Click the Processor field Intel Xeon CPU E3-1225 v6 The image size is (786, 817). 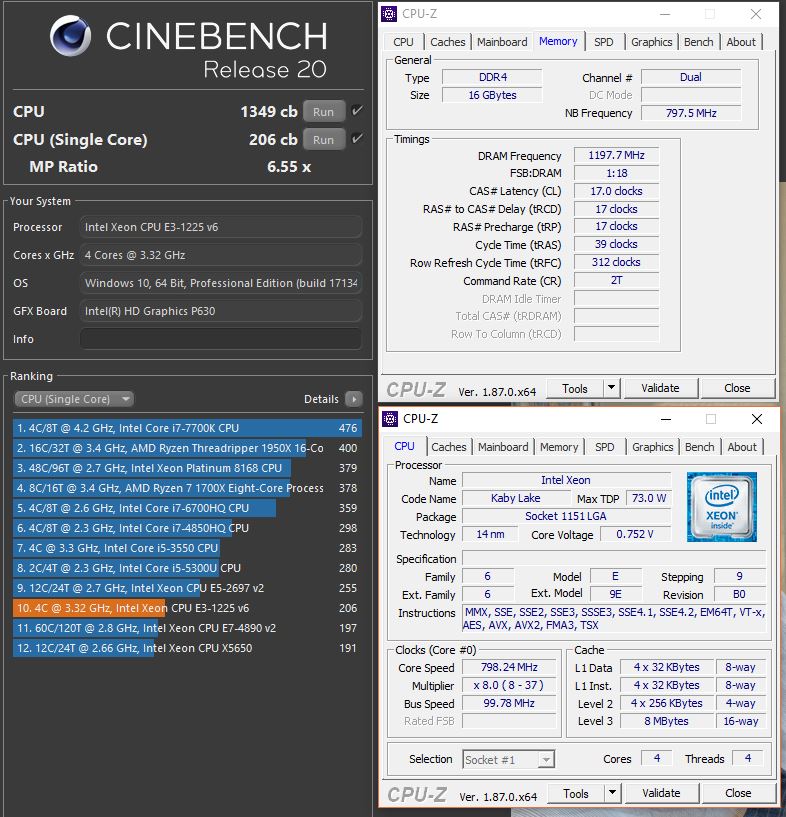(221, 227)
